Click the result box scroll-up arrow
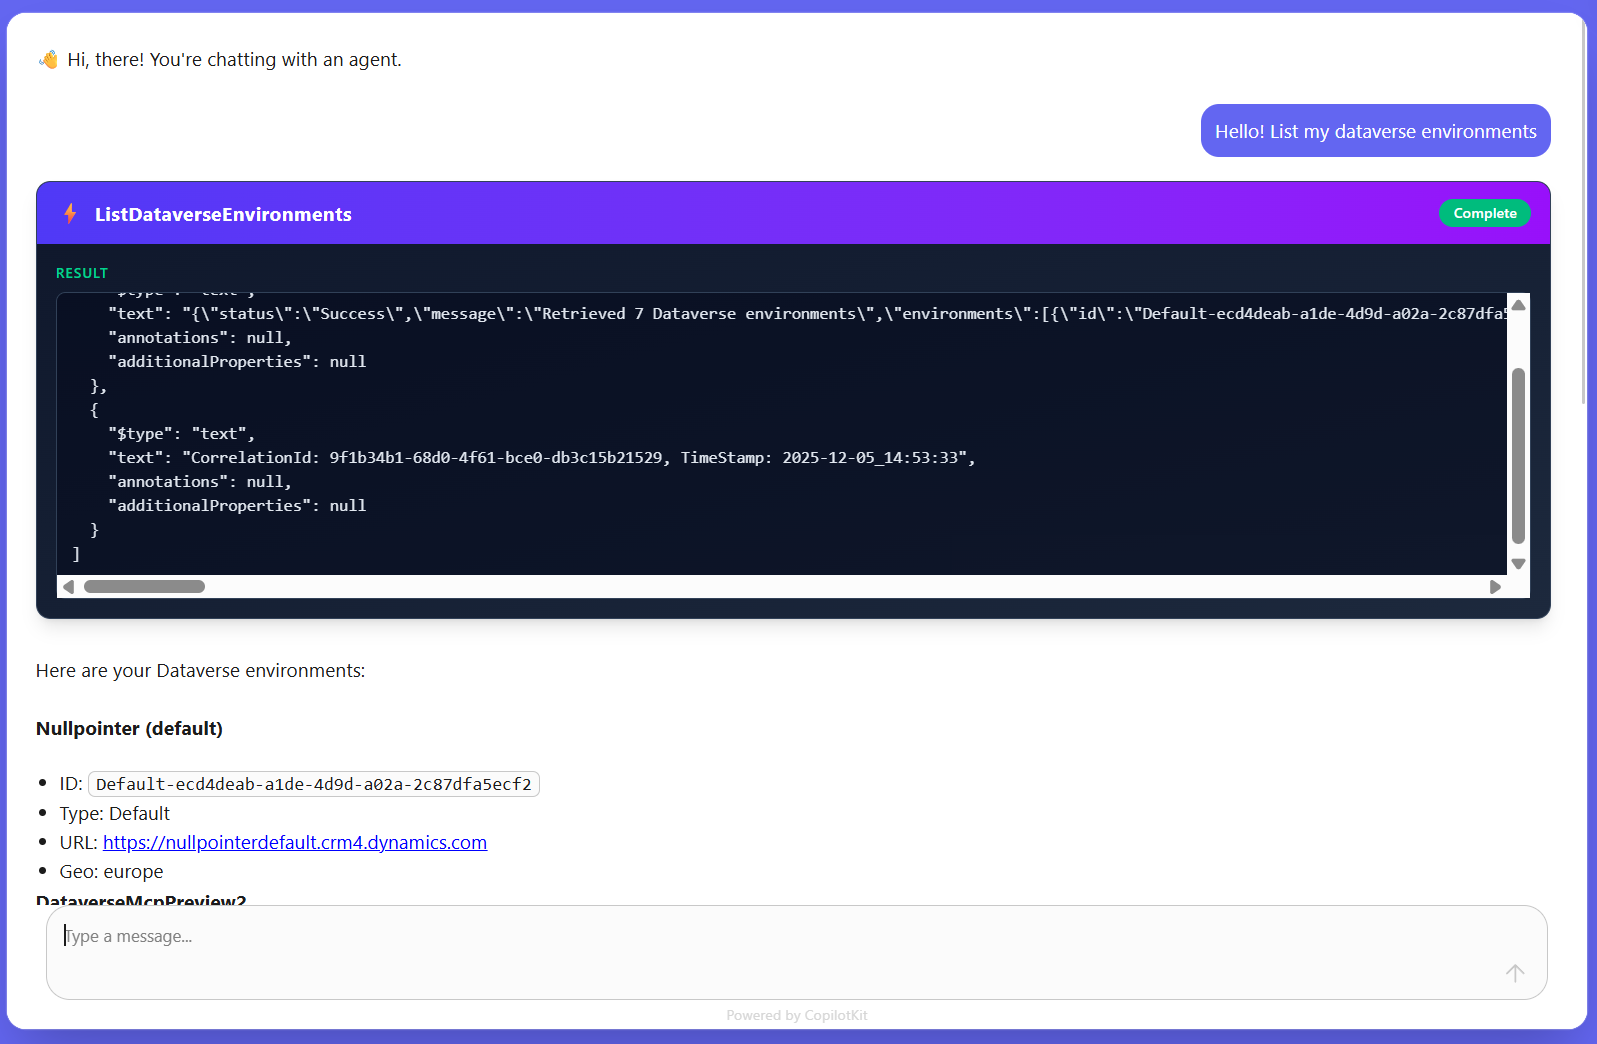 coord(1518,305)
